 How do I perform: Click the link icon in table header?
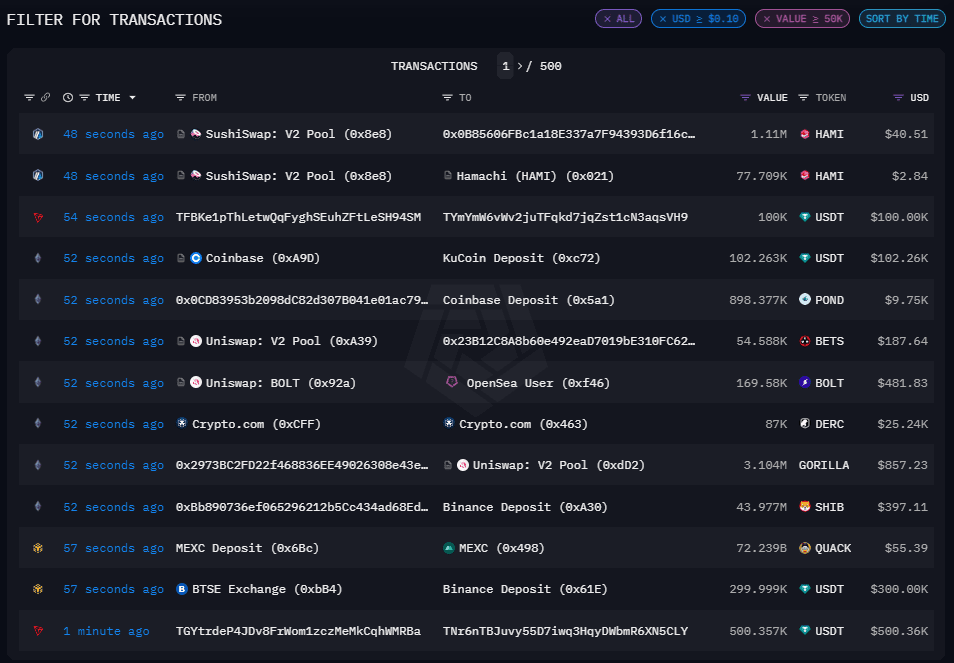coord(46,97)
